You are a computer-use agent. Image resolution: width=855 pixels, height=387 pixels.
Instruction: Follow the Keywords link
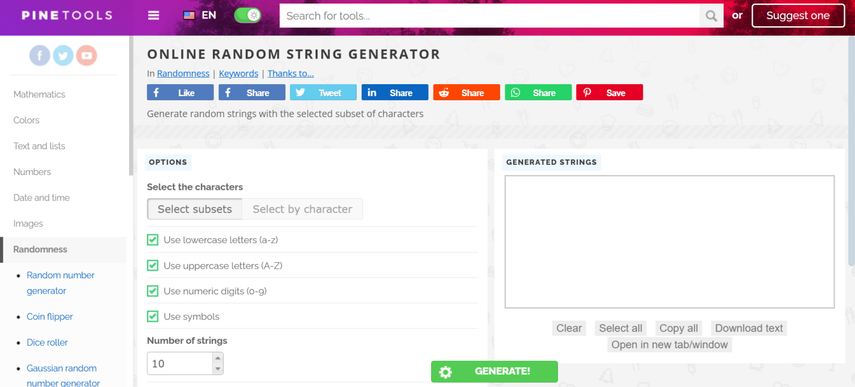(238, 74)
